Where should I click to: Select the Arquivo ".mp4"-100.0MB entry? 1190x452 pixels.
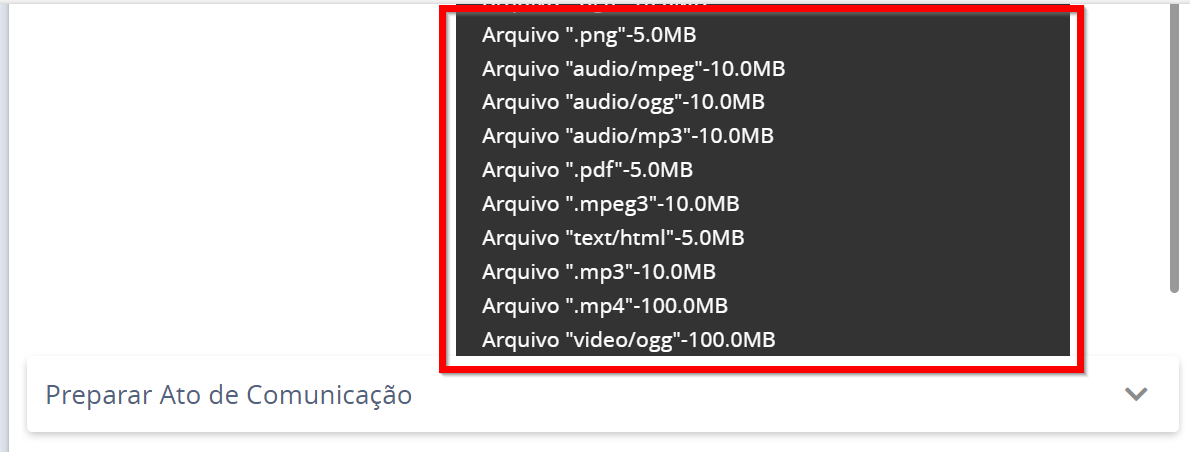tap(605, 306)
